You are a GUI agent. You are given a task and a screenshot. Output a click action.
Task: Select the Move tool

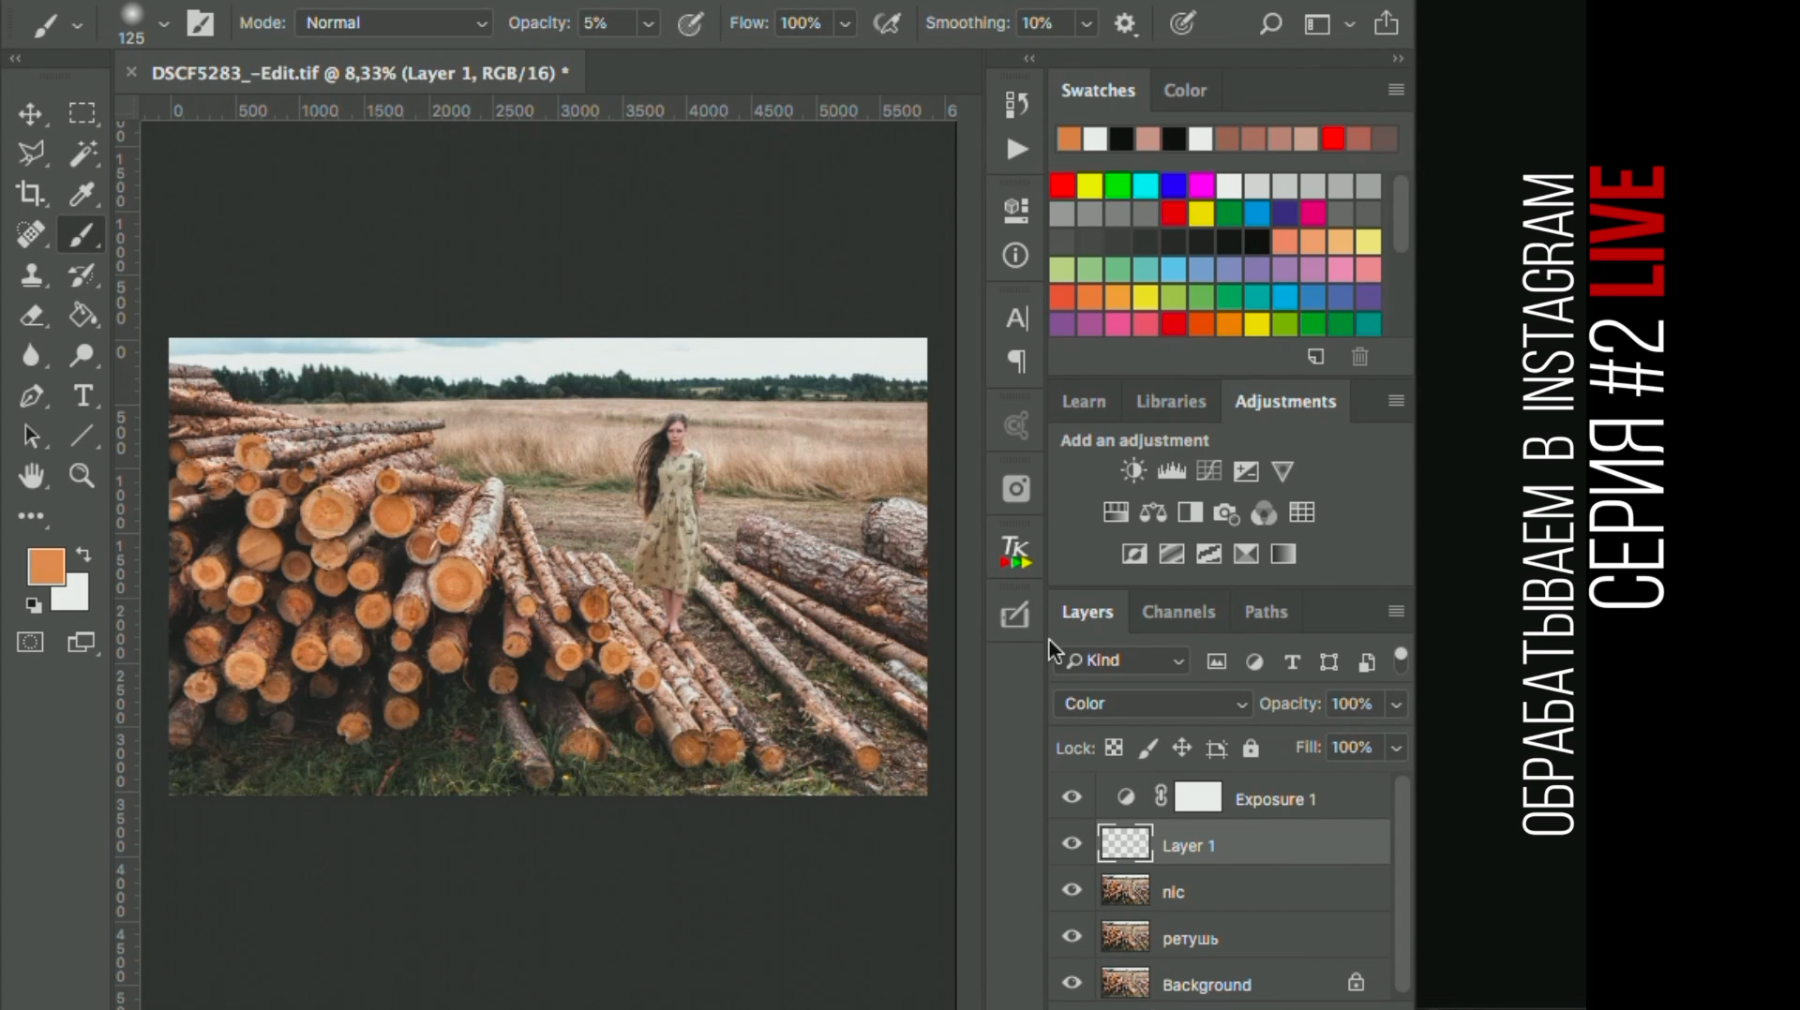pos(30,114)
